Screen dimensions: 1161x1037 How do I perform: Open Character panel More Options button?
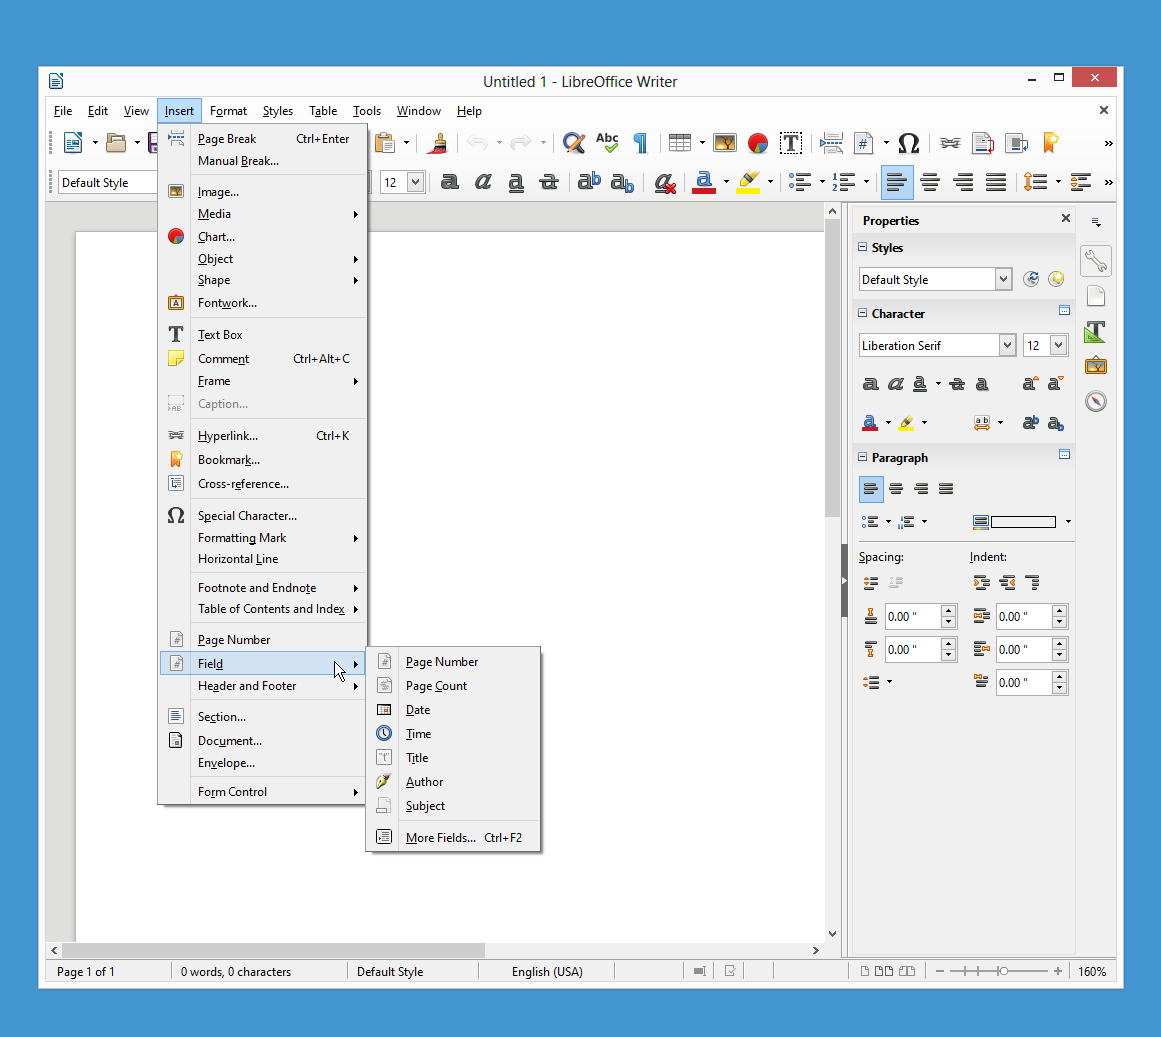1064,311
